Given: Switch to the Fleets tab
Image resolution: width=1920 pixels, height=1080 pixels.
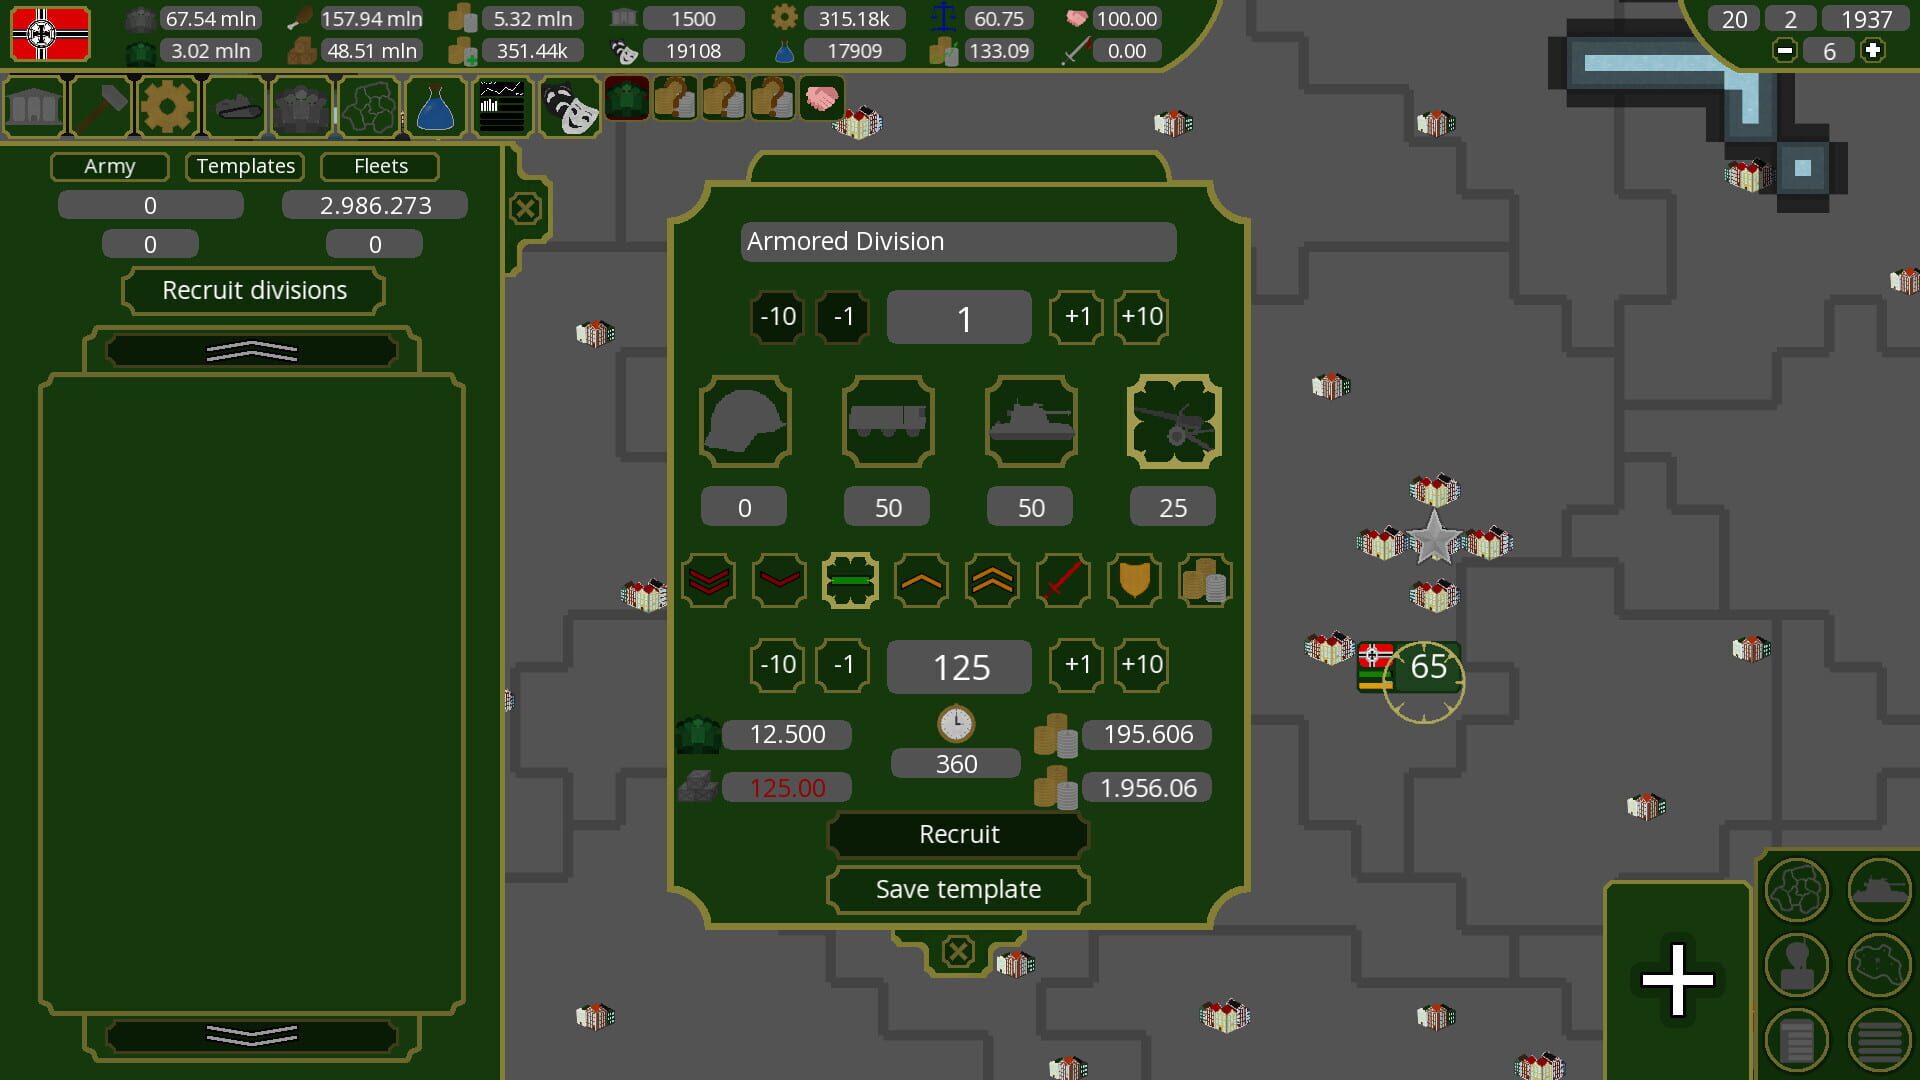Looking at the screenshot, I should point(379,166).
